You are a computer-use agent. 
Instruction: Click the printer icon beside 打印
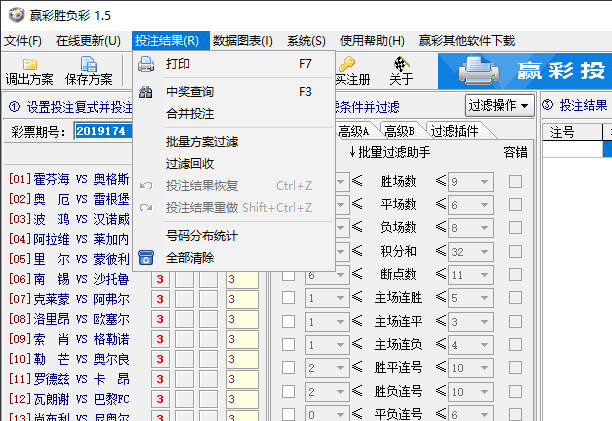pyautogui.click(x=146, y=64)
